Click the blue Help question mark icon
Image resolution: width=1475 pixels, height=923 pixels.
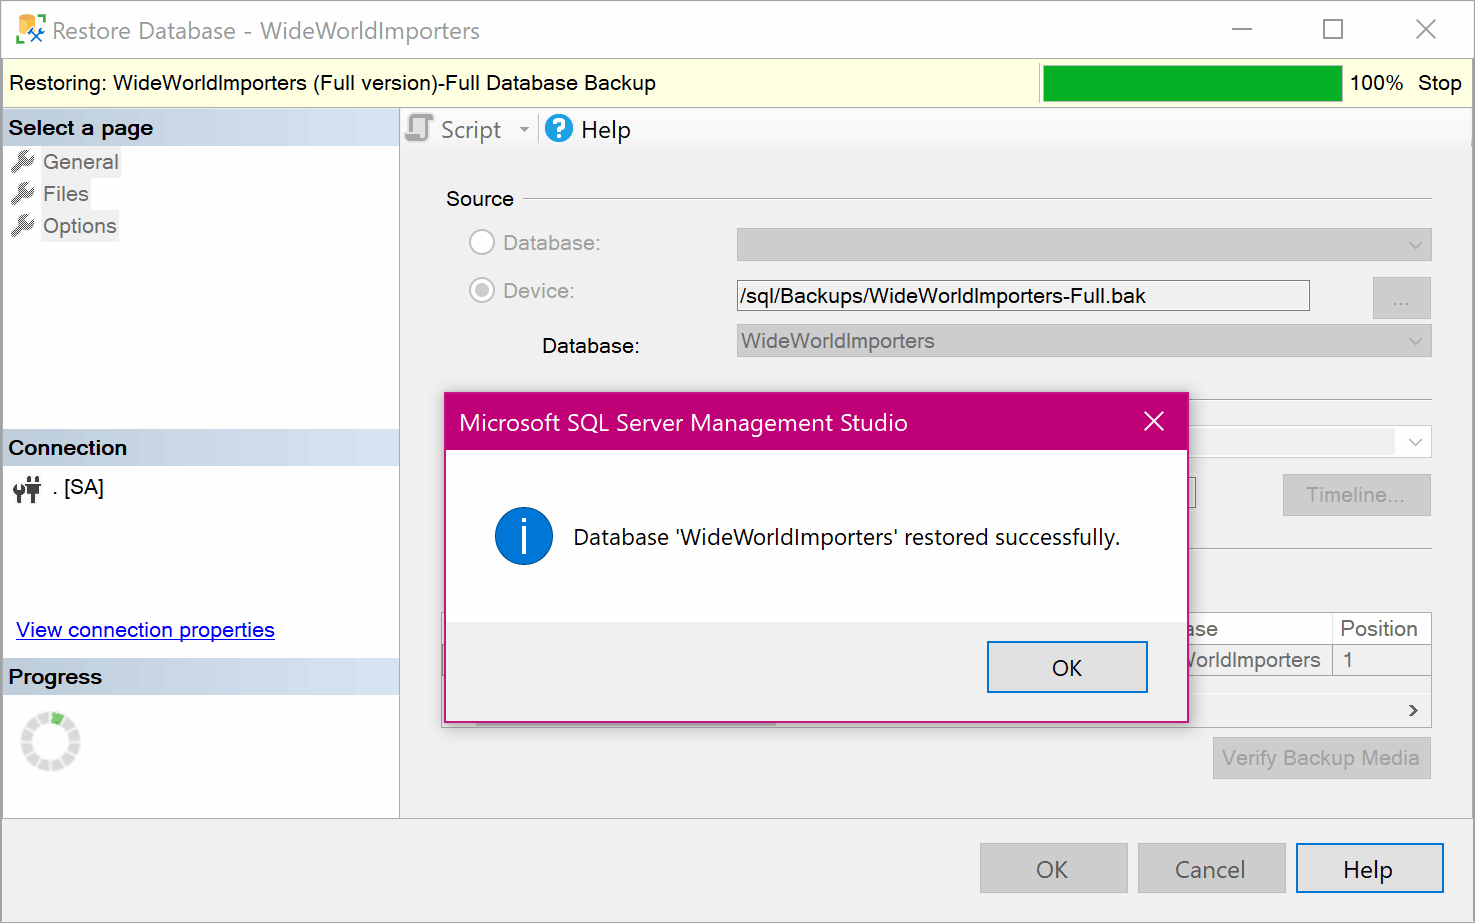click(x=558, y=128)
